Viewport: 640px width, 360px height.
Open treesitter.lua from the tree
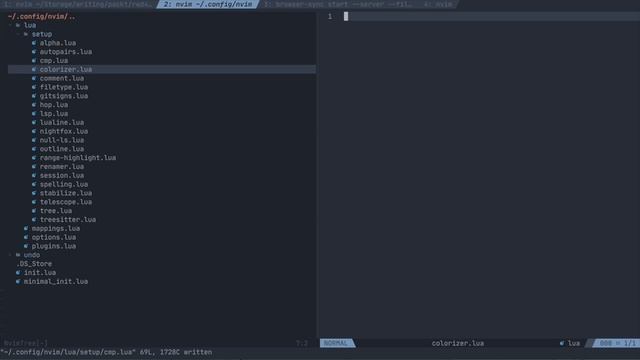coord(68,220)
